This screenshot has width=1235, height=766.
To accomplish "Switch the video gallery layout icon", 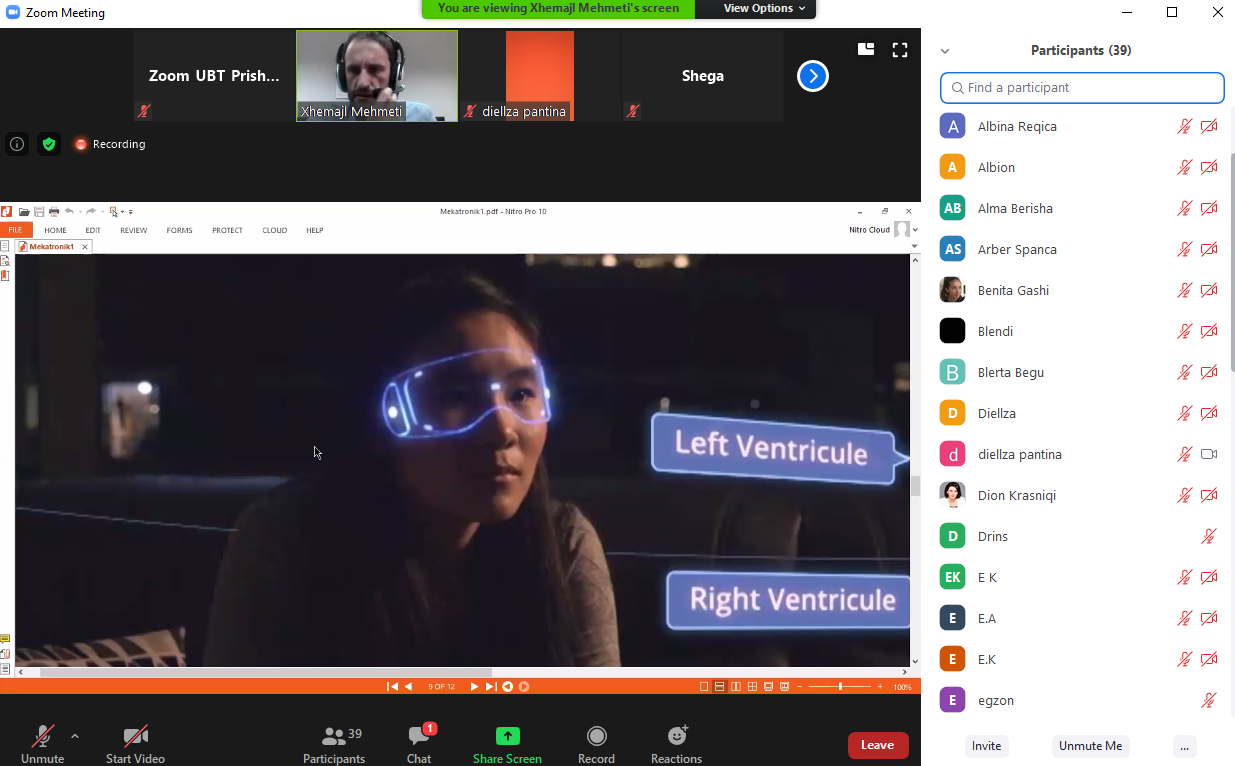I will [866, 50].
